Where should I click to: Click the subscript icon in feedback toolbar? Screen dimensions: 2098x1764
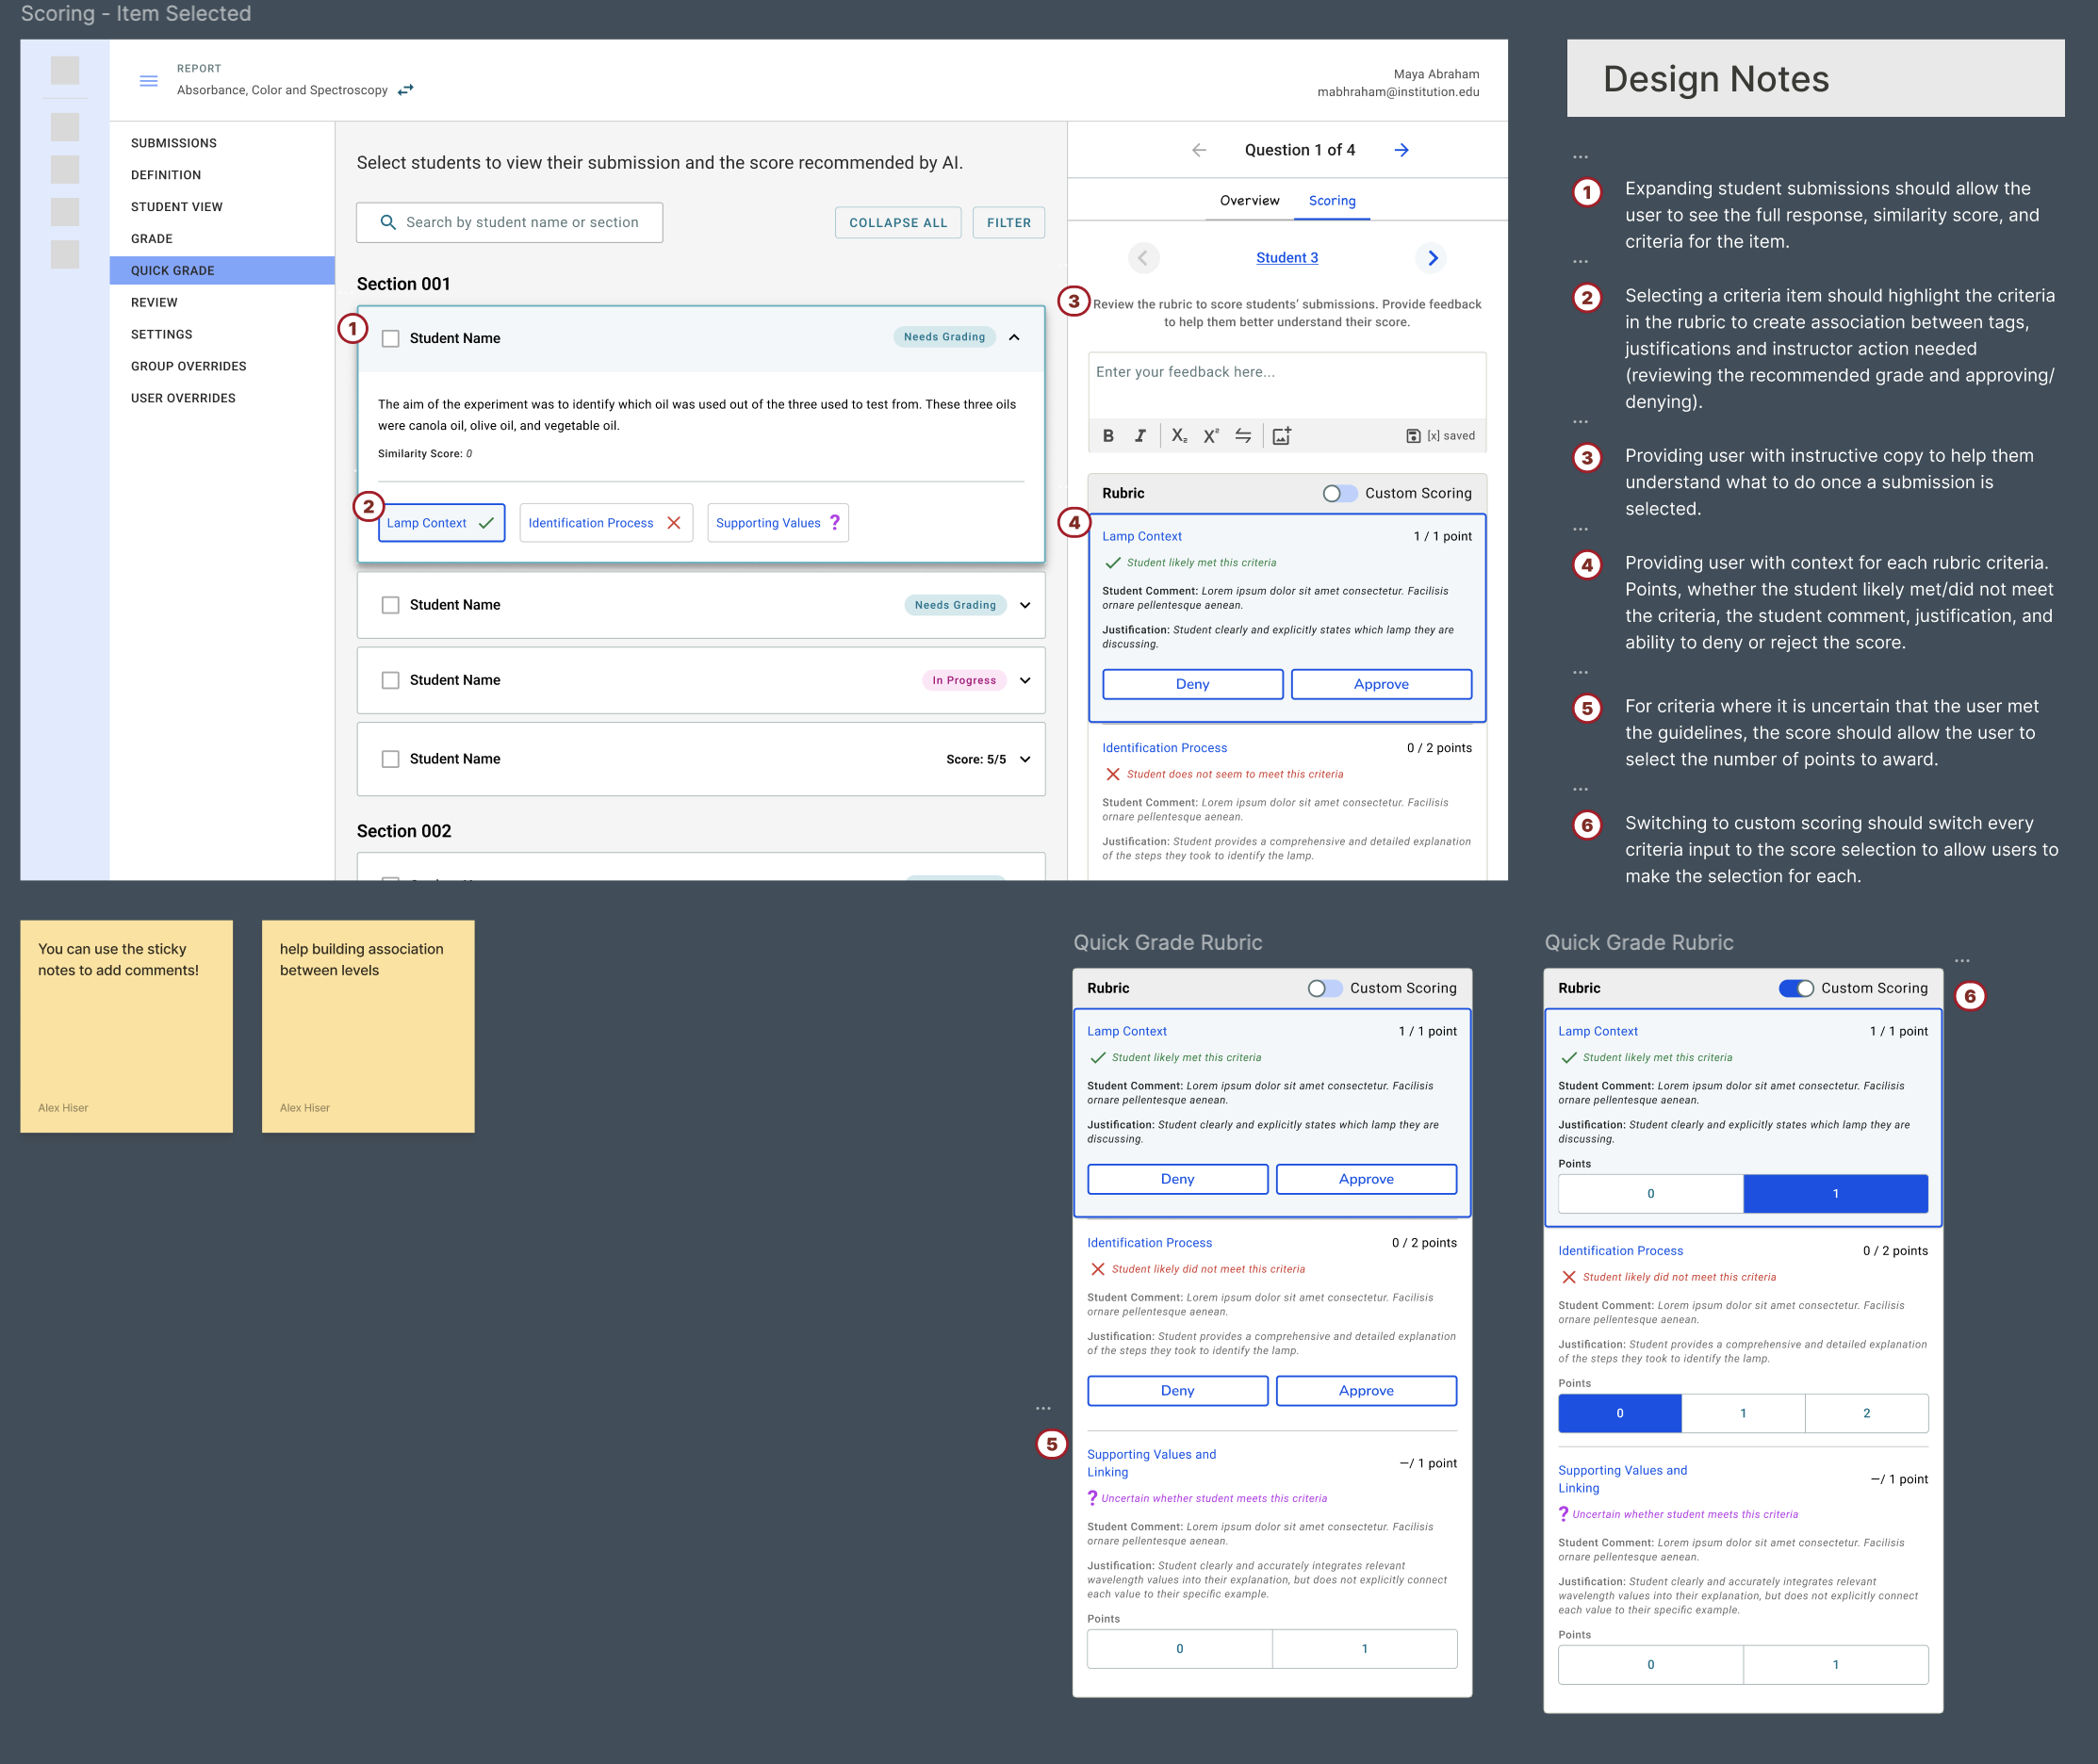(1179, 436)
